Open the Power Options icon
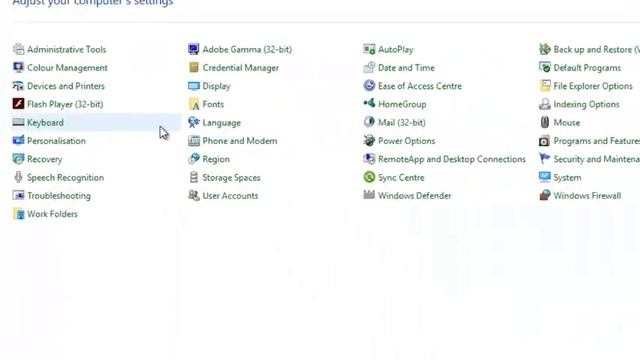Screen dimensions: 640x360 tap(369, 140)
